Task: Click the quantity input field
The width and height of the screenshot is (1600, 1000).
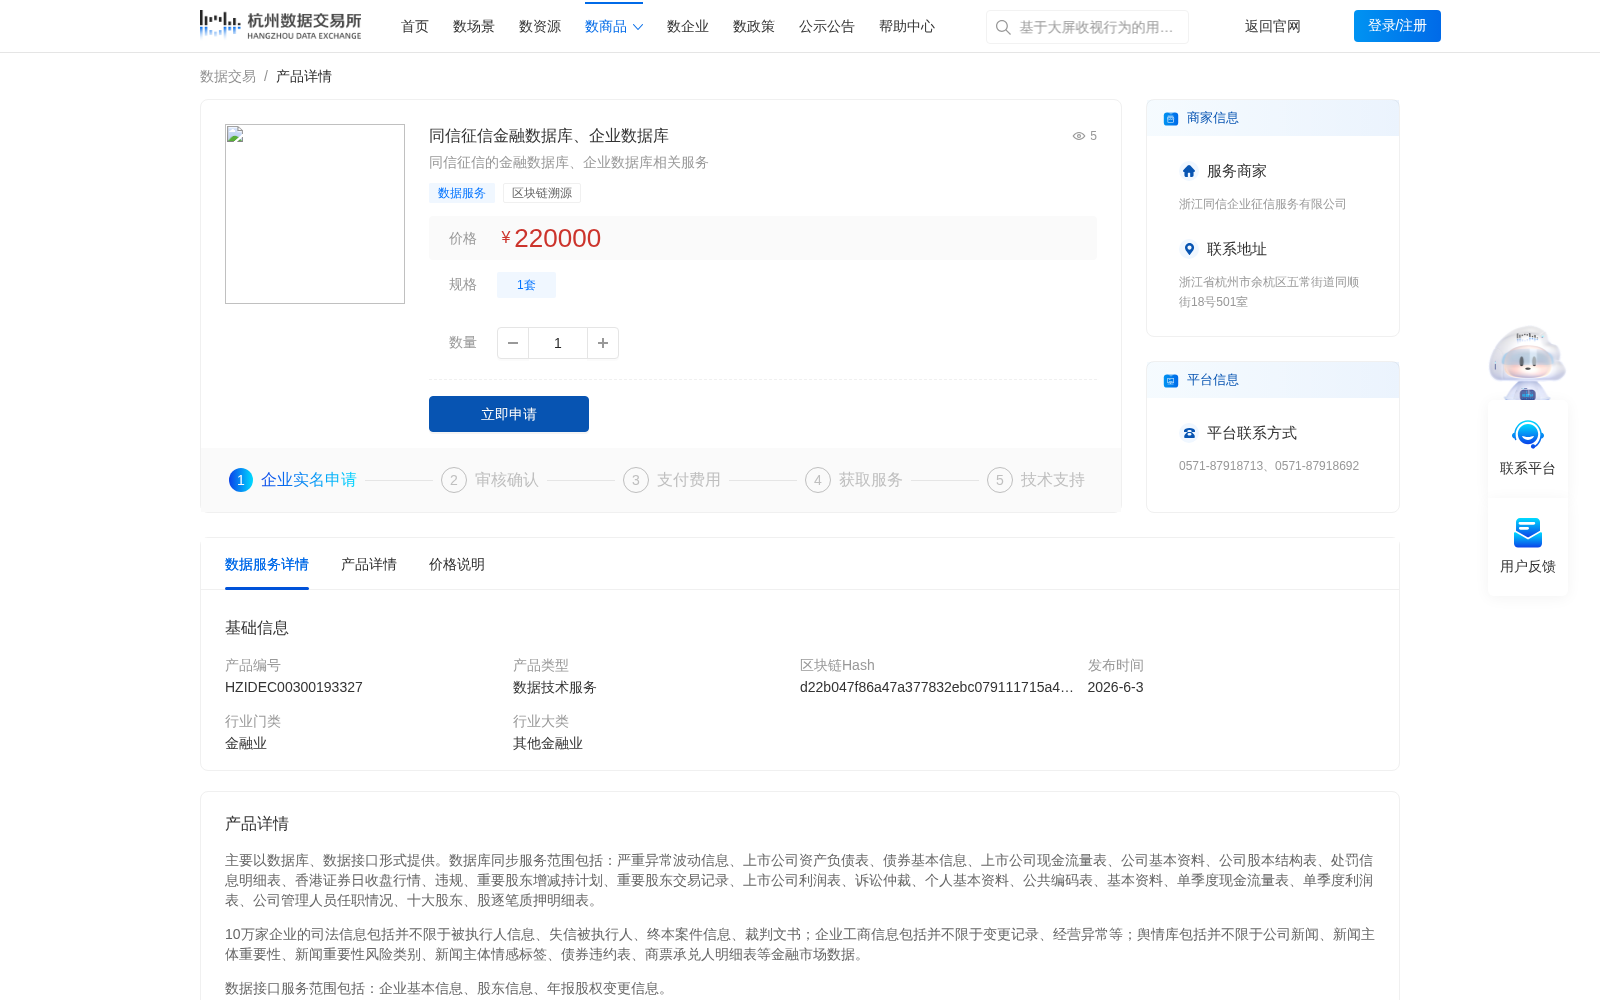Action: pyautogui.click(x=558, y=343)
